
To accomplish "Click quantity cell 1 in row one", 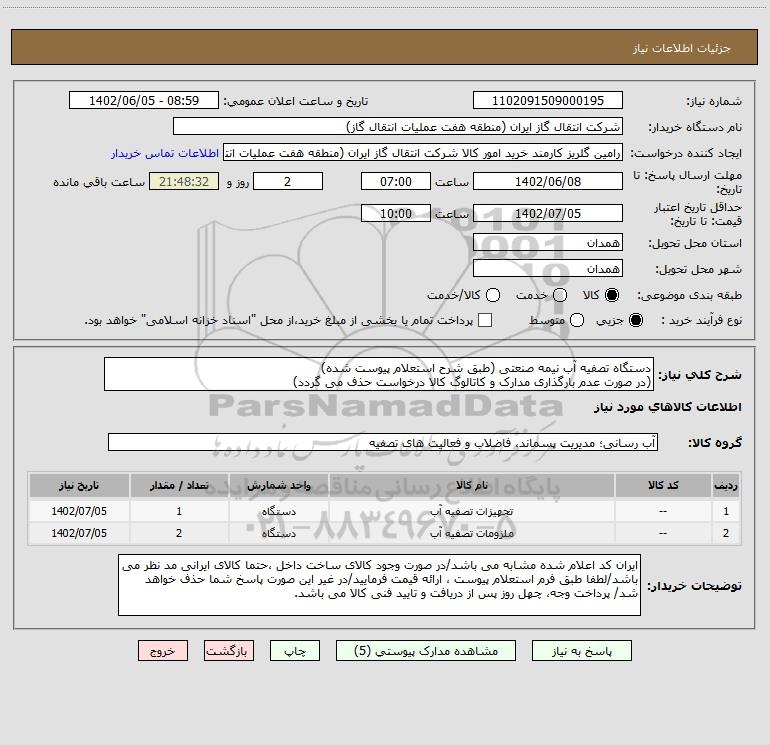I will (x=179, y=511).
